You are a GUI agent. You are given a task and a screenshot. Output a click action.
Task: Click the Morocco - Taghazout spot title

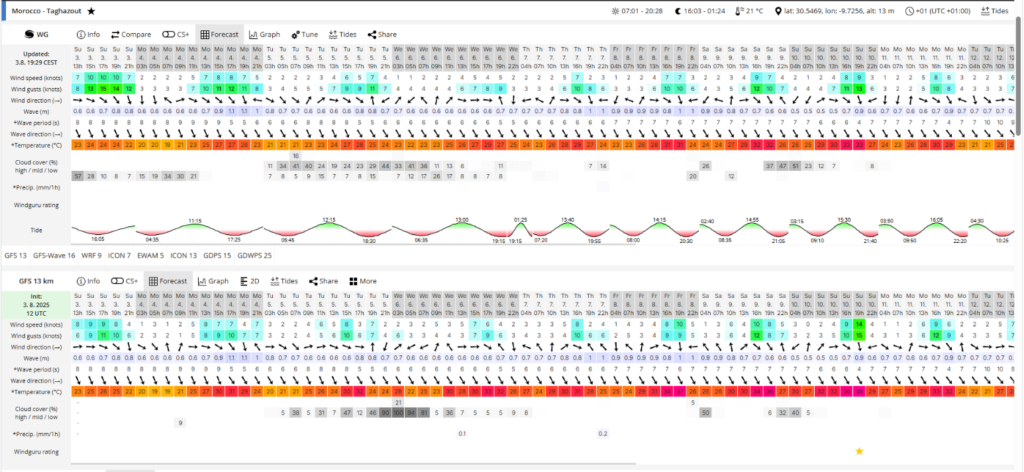click(48, 11)
